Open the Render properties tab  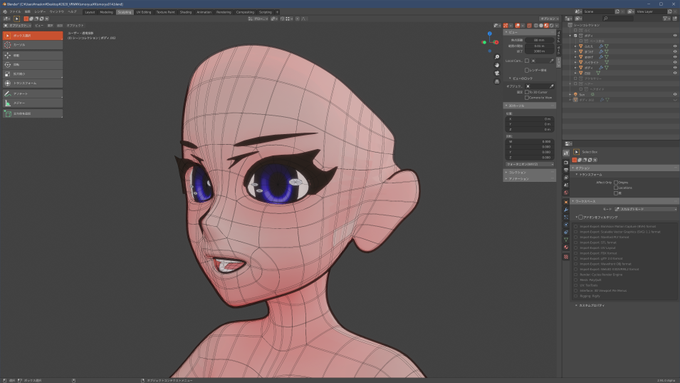pos(566,163)
